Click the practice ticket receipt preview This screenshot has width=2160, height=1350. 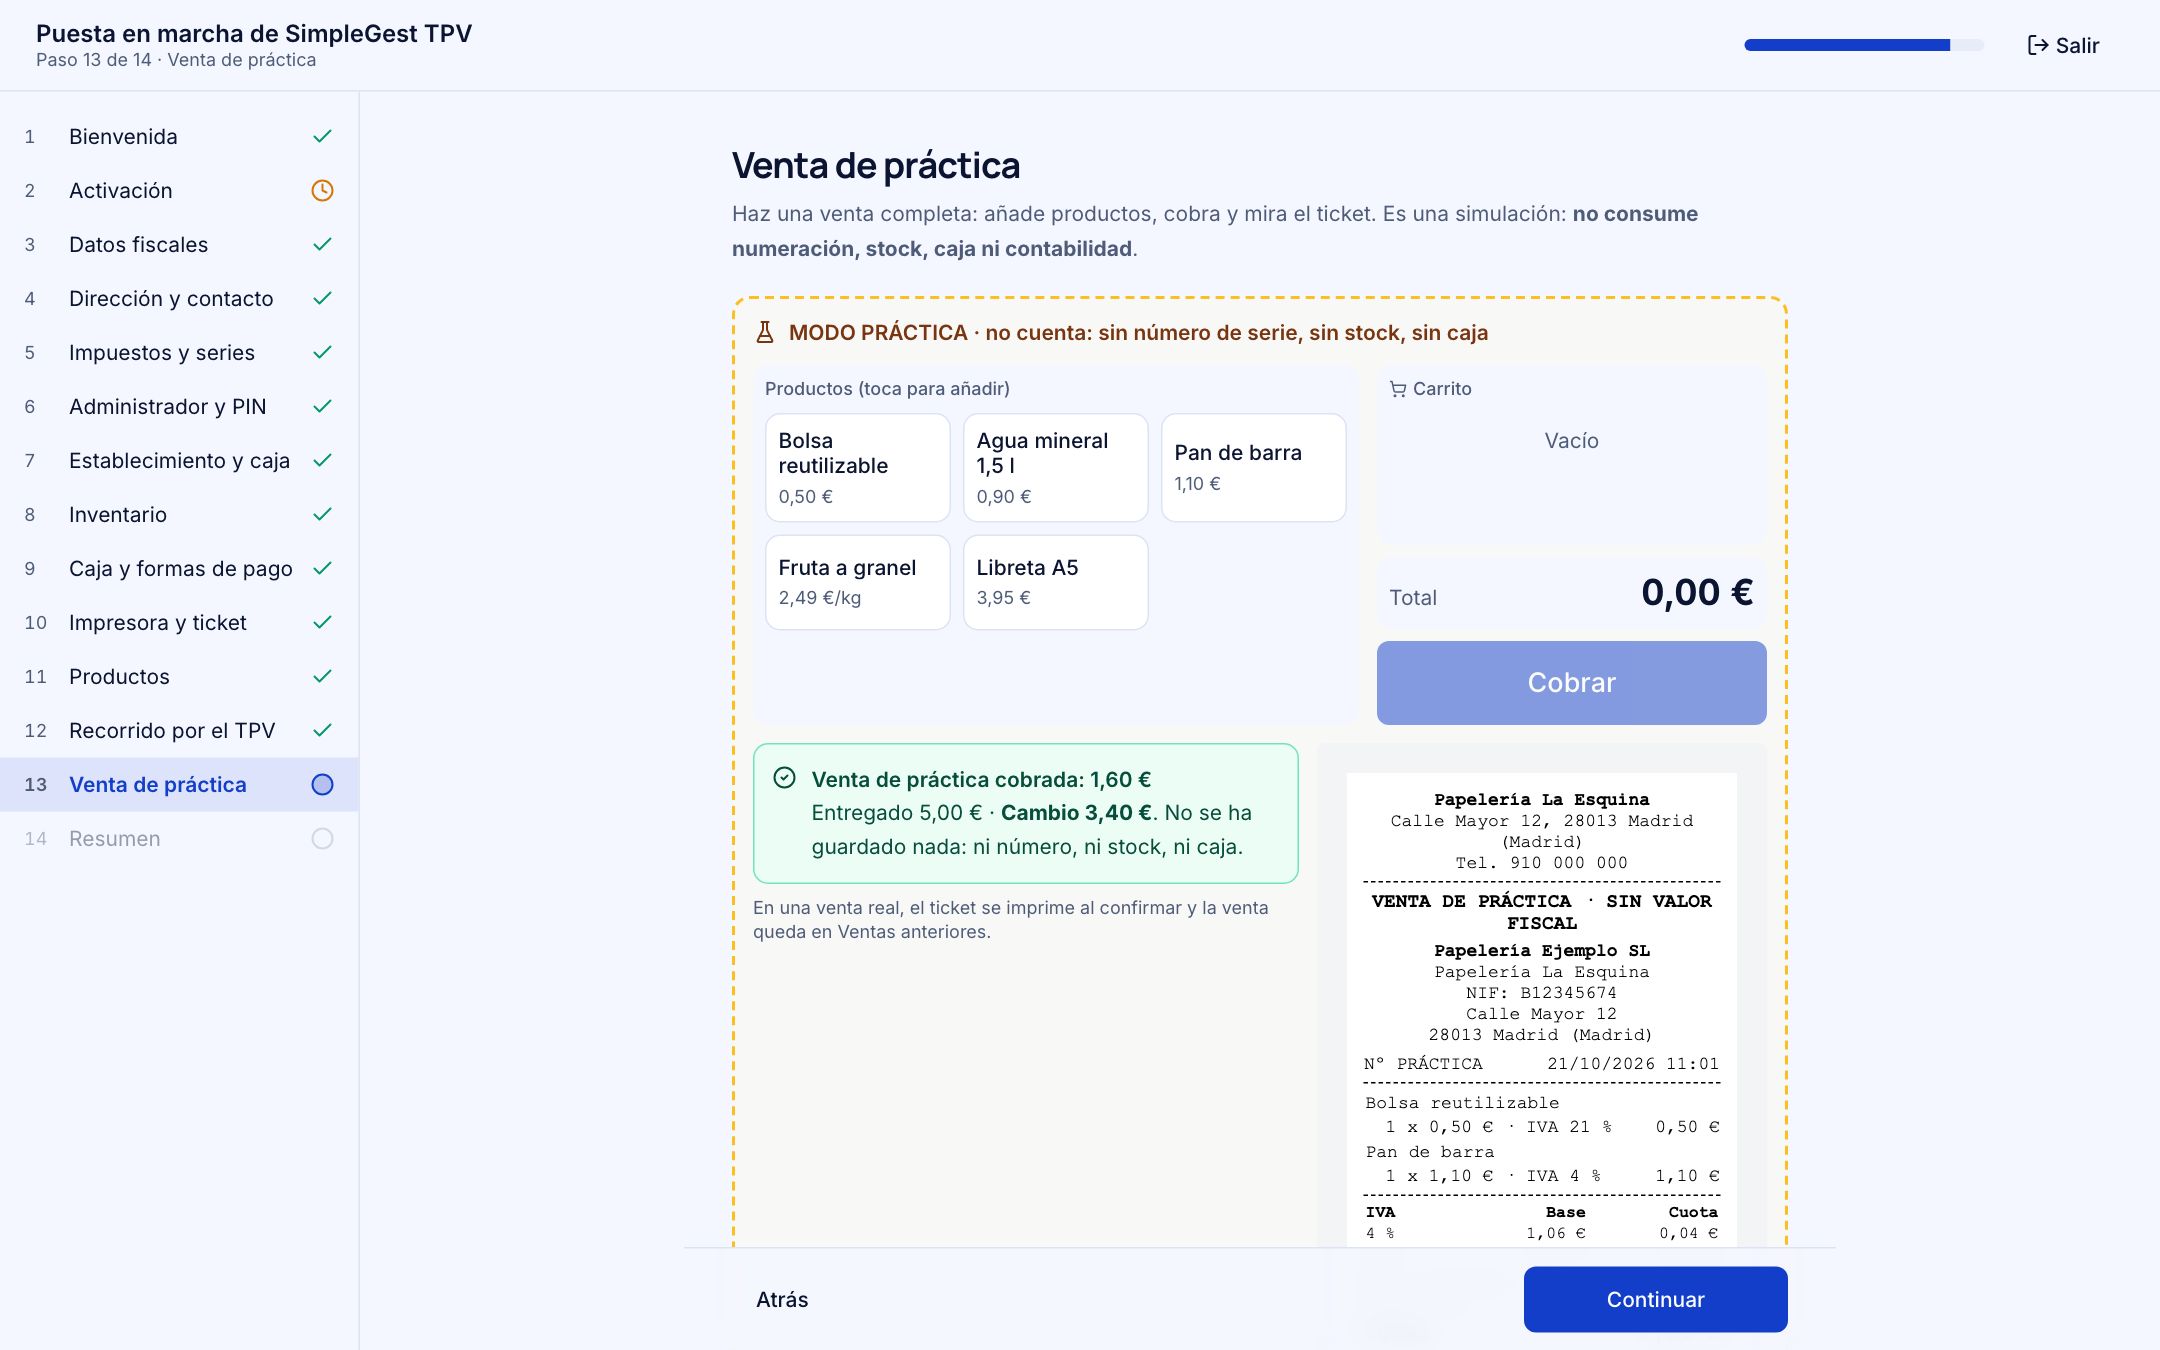1541,1009
